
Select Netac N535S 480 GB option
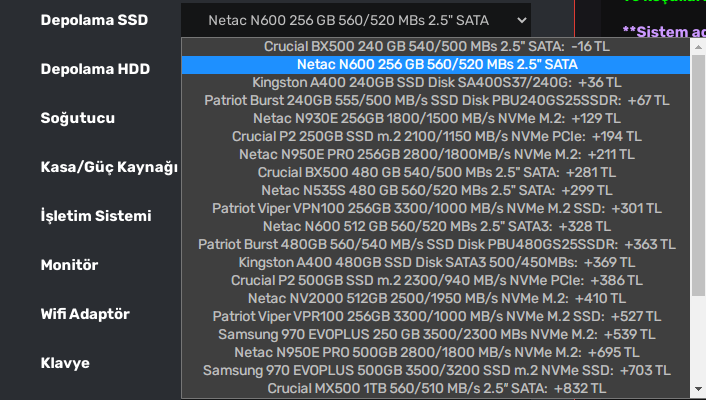[437, 190]
